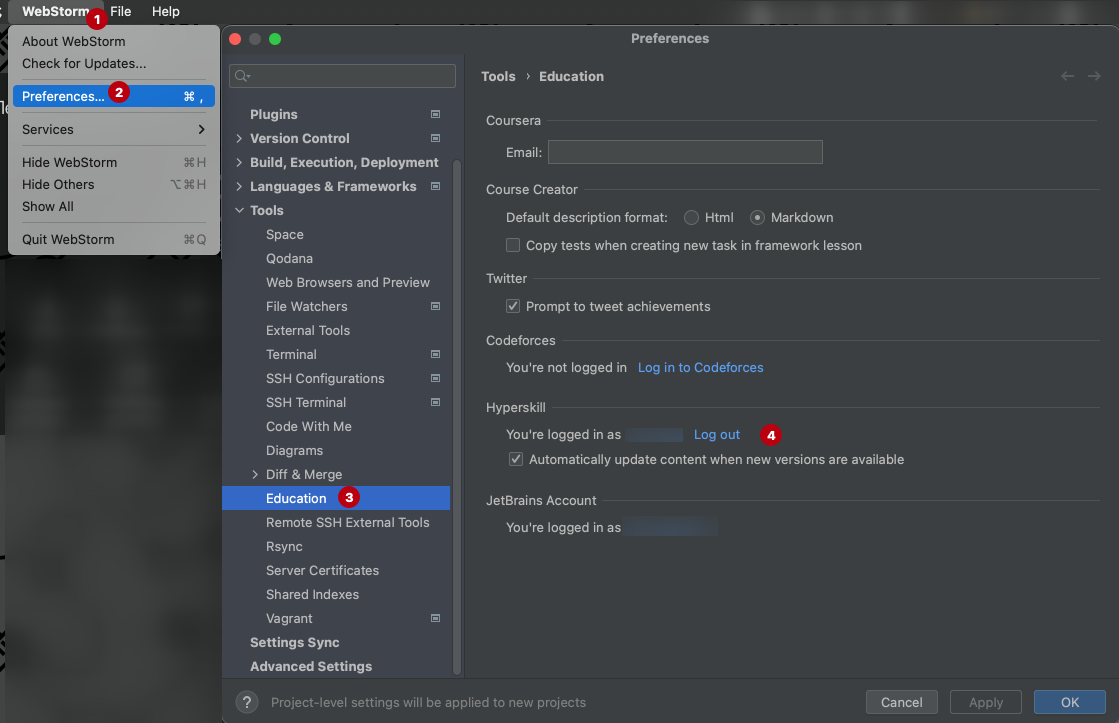Toggle automatically update content checkbox

click(516, 459)
